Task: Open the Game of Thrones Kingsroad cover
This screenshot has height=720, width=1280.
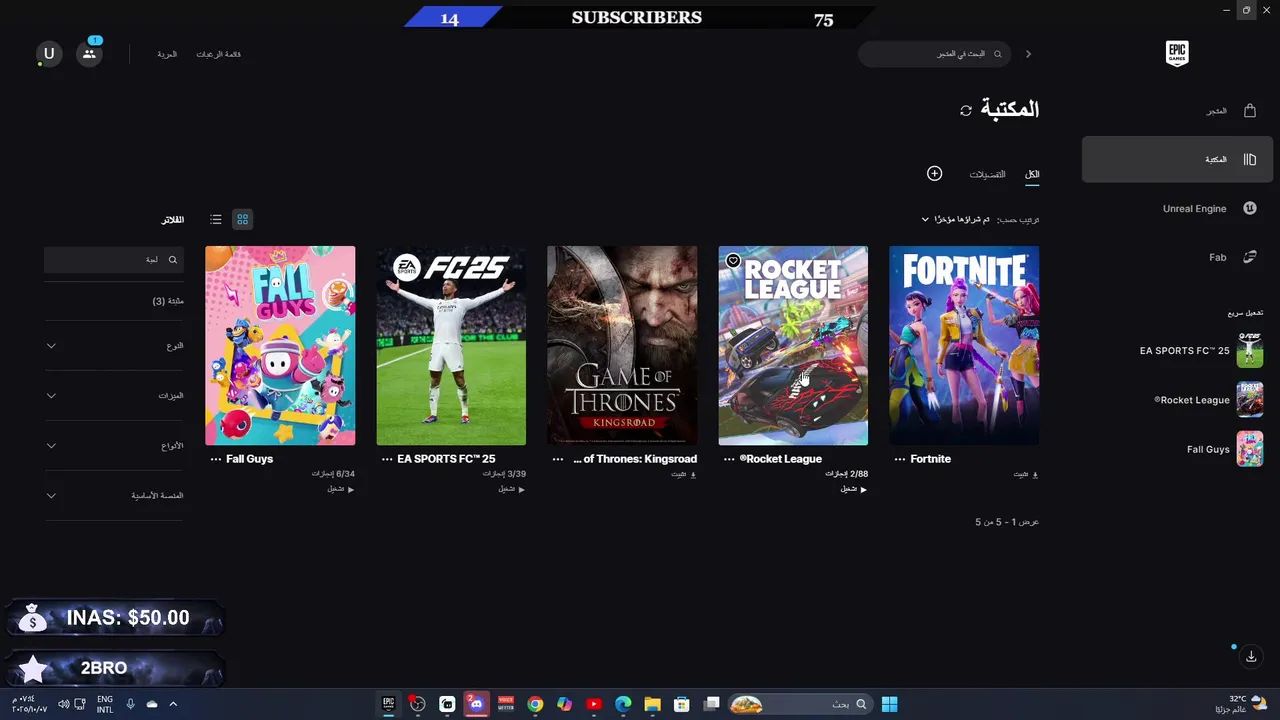Action: (622, 345)
